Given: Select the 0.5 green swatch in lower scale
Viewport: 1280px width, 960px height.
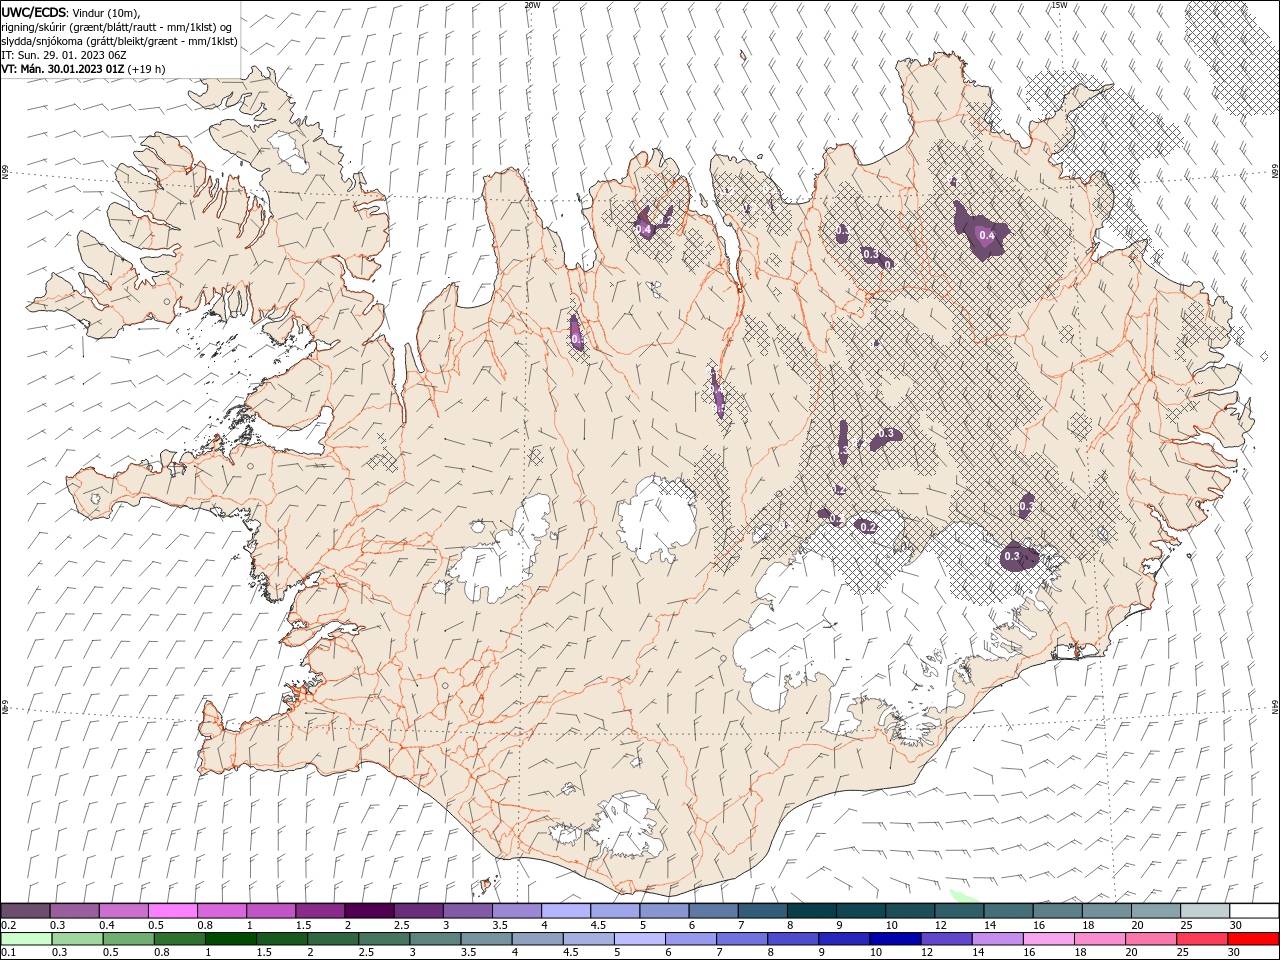Looking at the screenshot, I should pyautogui.click(x=128, y=939).
